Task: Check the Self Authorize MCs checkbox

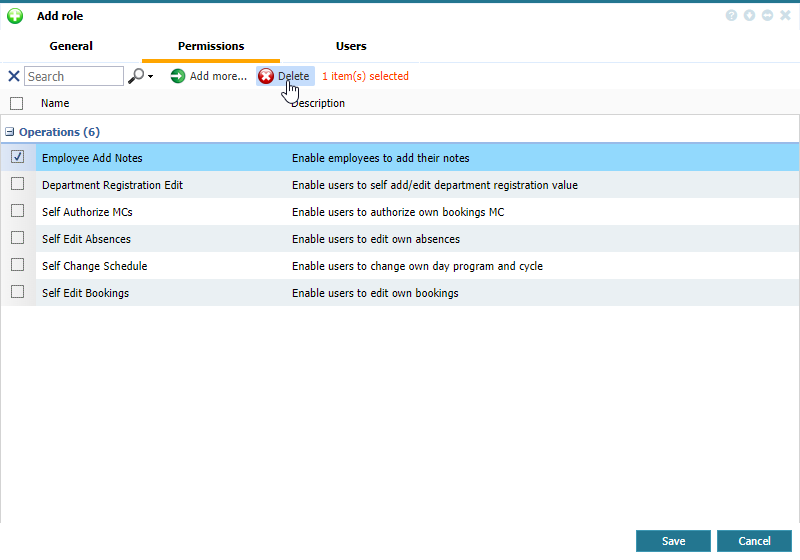Action: click(x=18, y=211)
